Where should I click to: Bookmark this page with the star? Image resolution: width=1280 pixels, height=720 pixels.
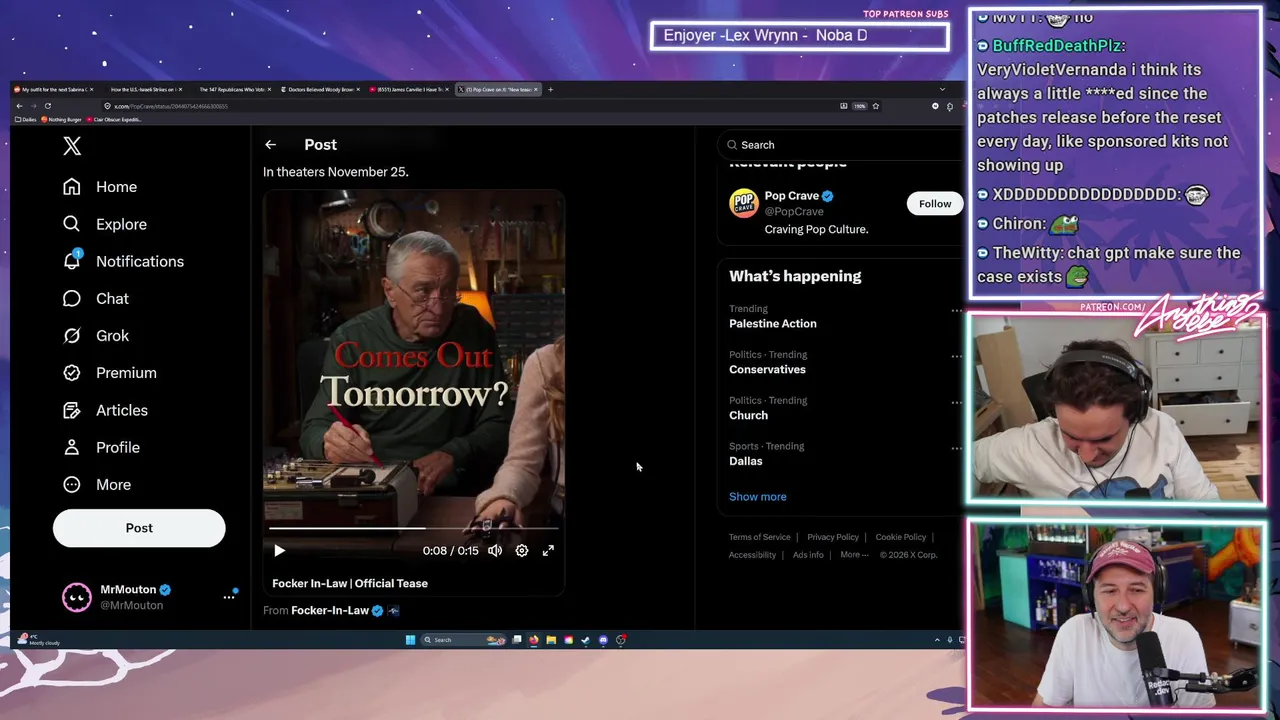point(875,106)
